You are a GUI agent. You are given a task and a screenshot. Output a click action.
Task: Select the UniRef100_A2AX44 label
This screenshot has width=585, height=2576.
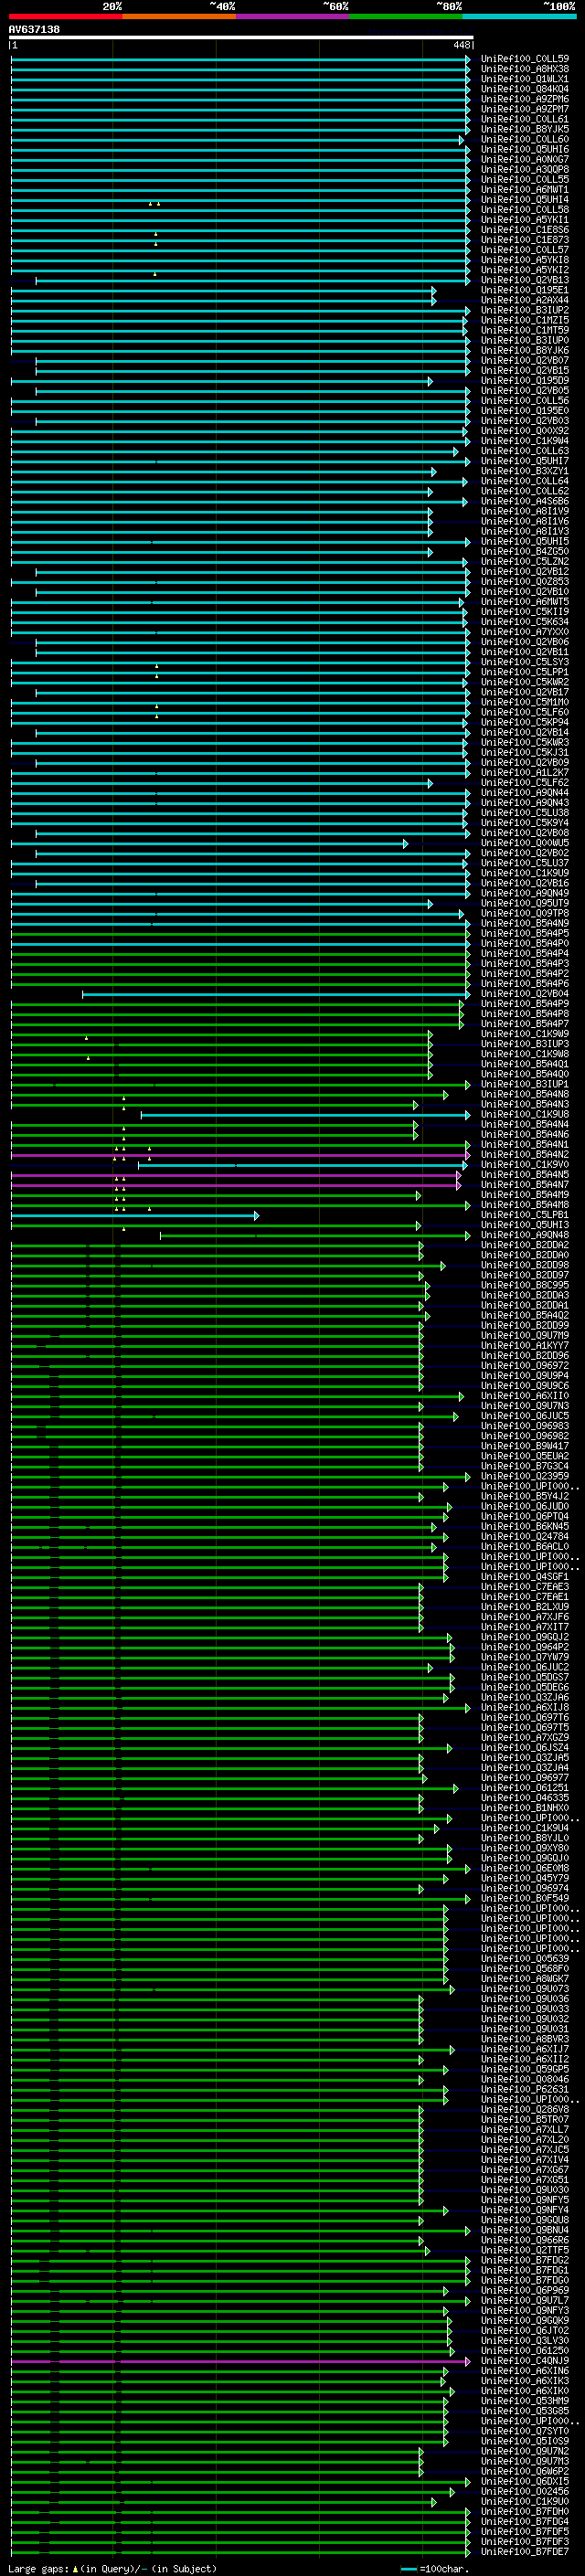524,300
